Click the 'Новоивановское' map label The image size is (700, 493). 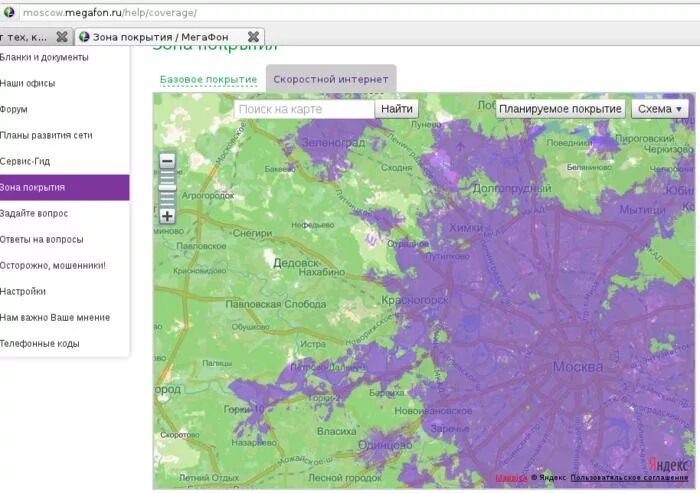pos(433,411)
